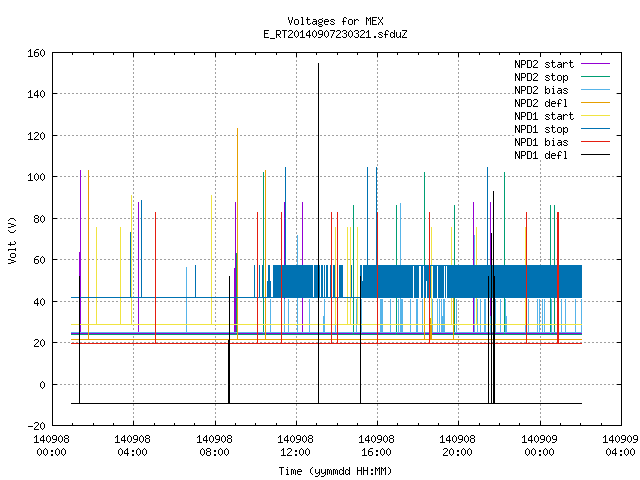The width and height of the screenshot is (640, 480).
Task: Click the y-axis tick label 60
Action: tap(39, 260)
